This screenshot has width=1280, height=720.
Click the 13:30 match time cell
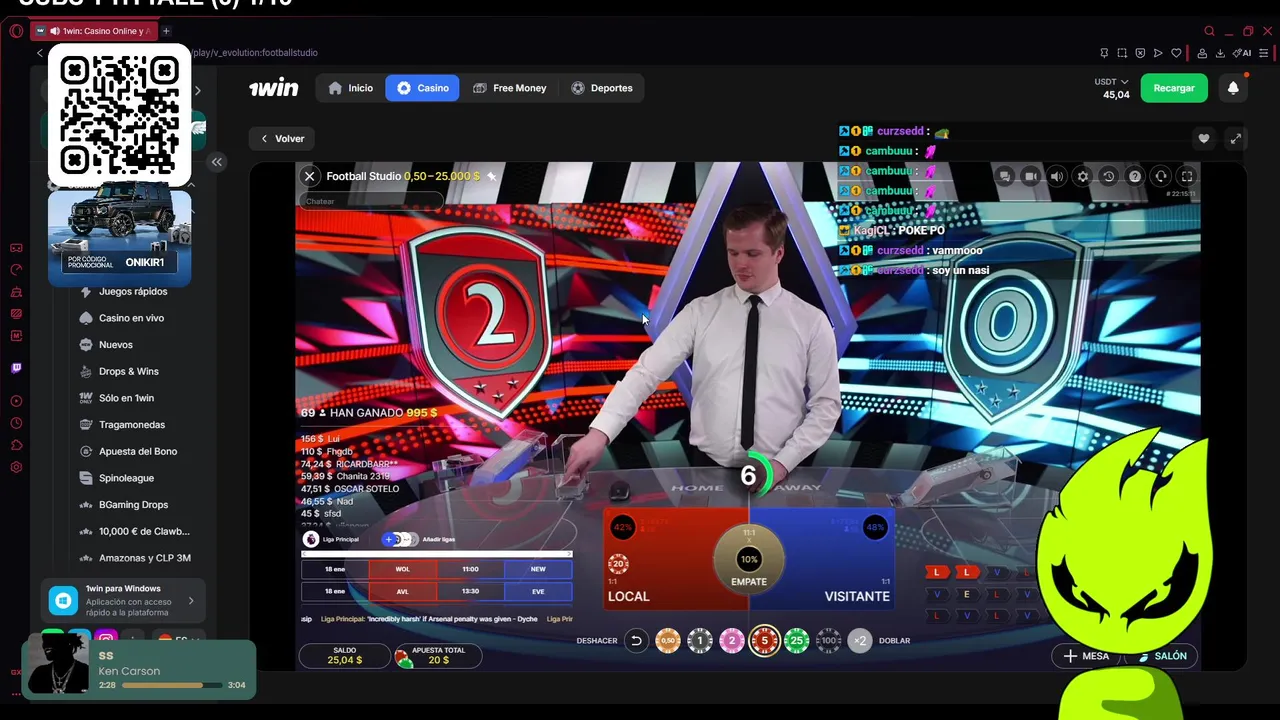pyautogui.click(x=470, y=591)
